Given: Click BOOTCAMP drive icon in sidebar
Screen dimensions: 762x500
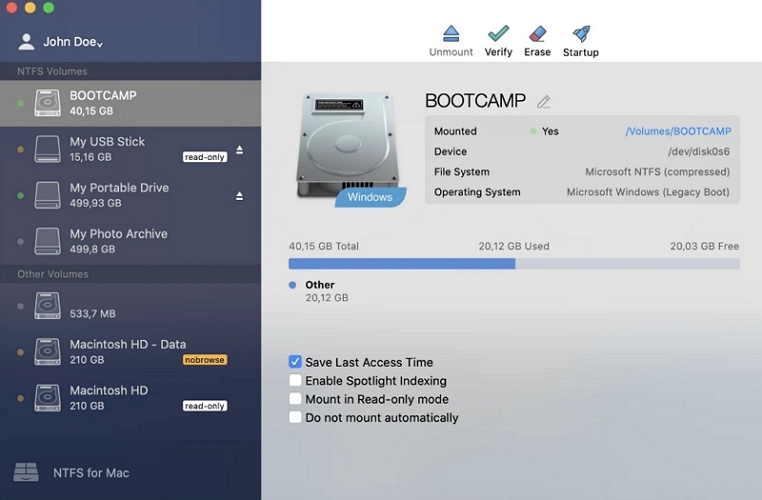Looking at the screenshot, I should tap(48, 103).
